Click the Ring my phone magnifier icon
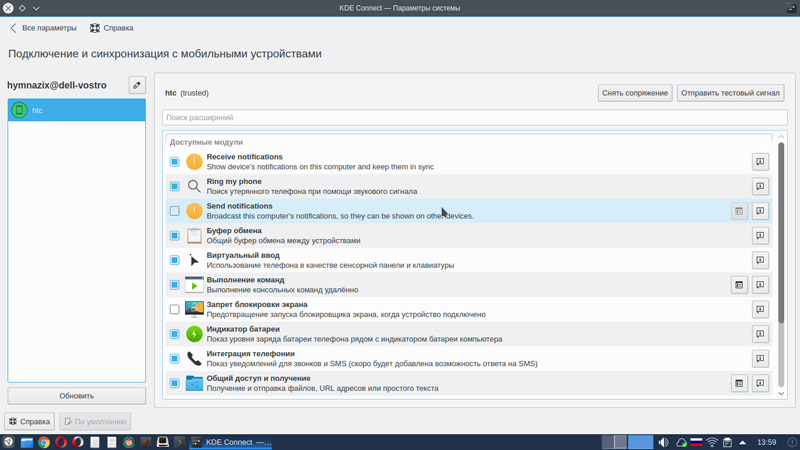Viewport: 800px width, 450px height. (194, 186)
